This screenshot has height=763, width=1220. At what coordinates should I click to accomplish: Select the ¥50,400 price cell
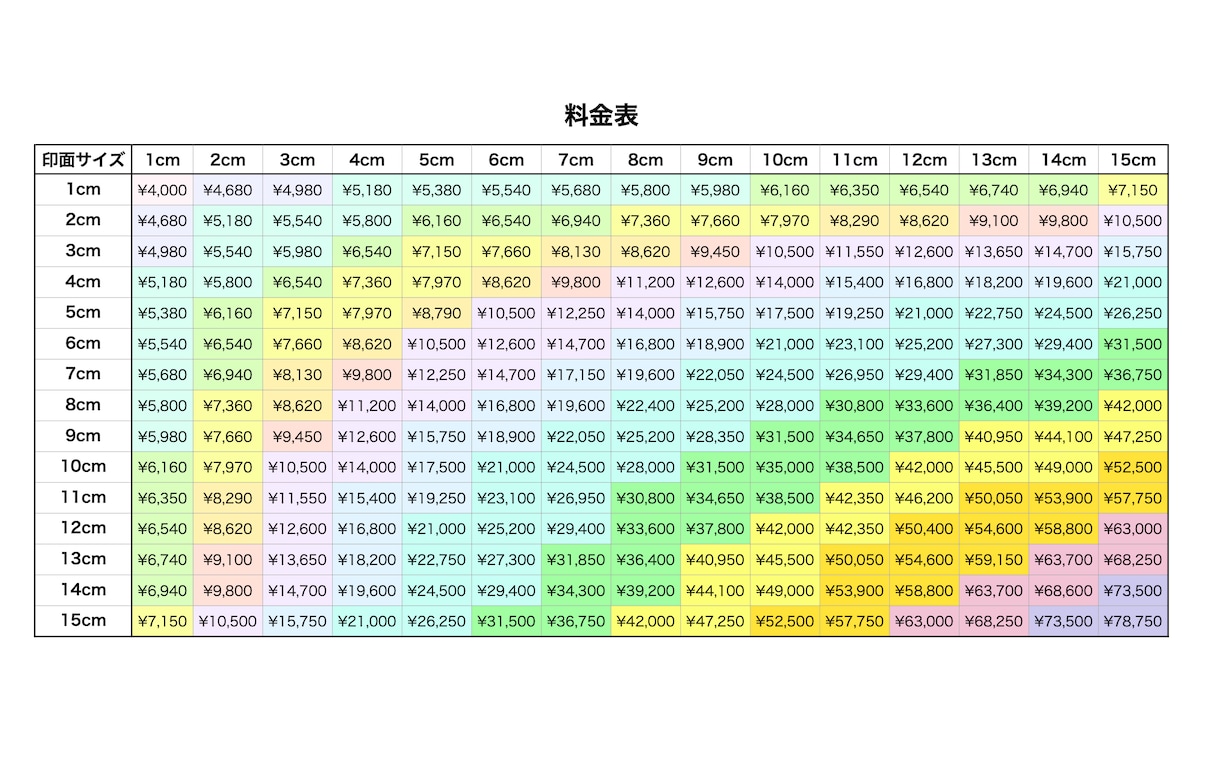[x=924, y=529]
